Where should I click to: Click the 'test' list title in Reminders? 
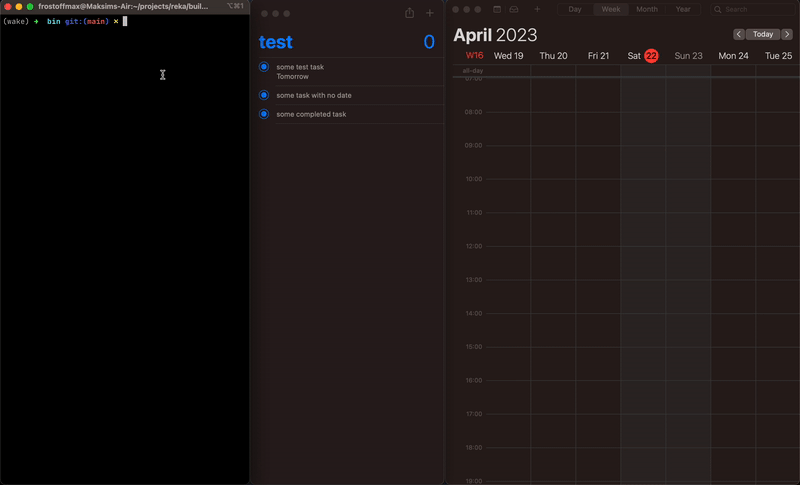pyautogui.click(x=276, y=42)
